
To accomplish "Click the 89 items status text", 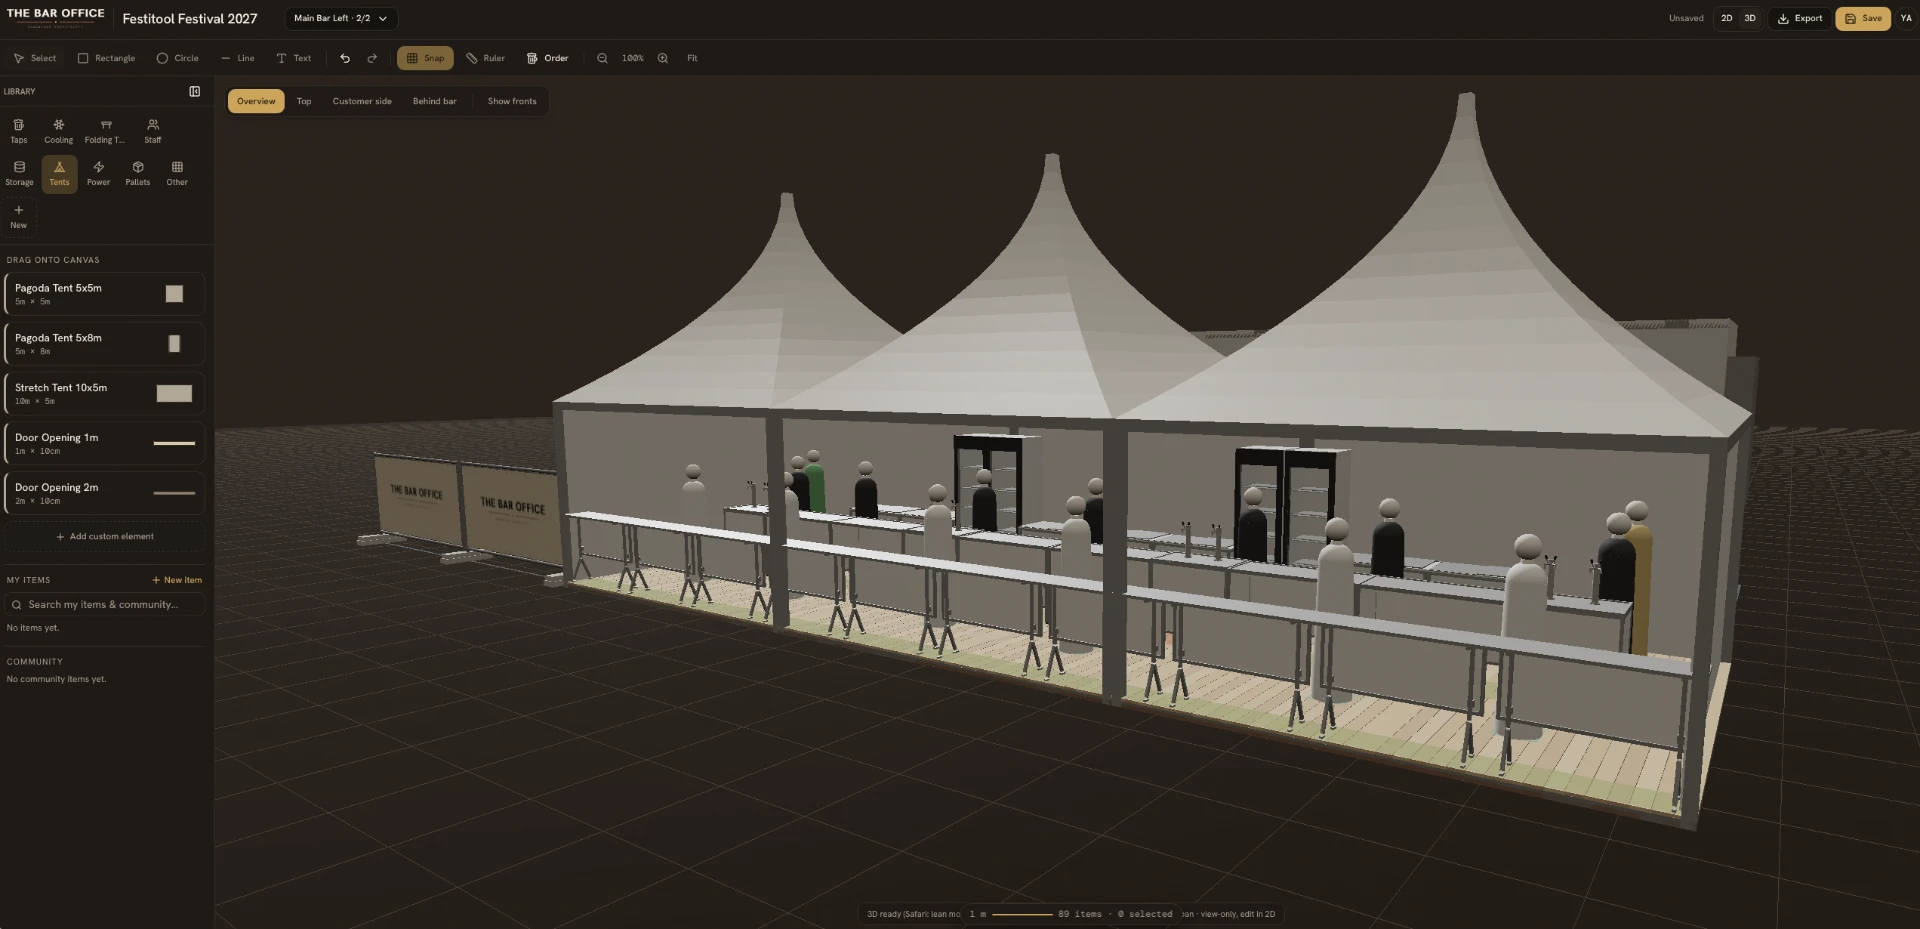I will click(1080, 914).
